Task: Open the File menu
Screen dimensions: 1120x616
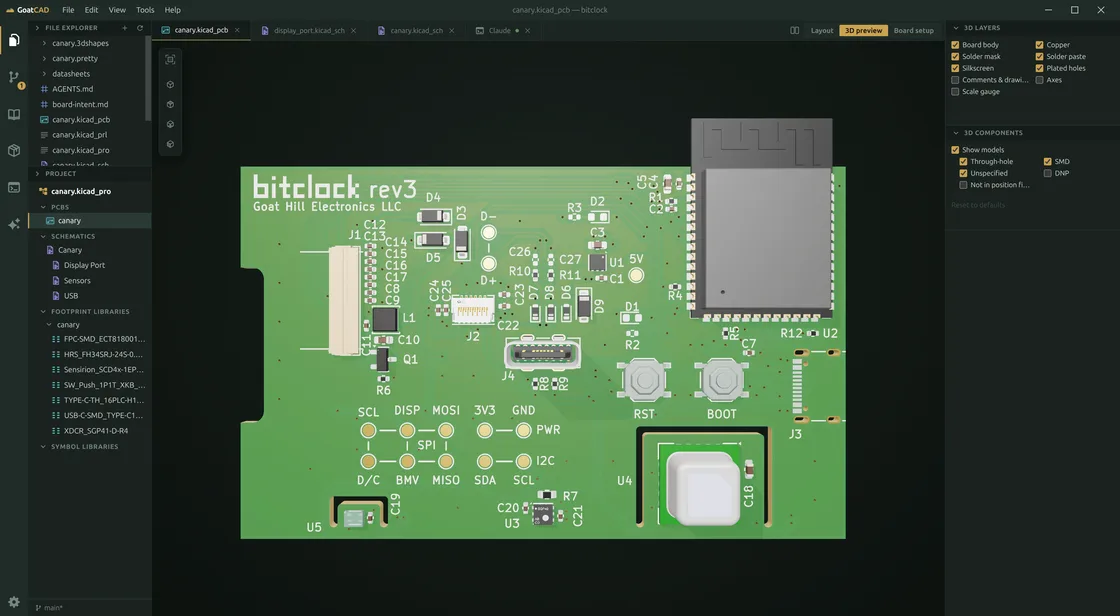Action: 68,10
